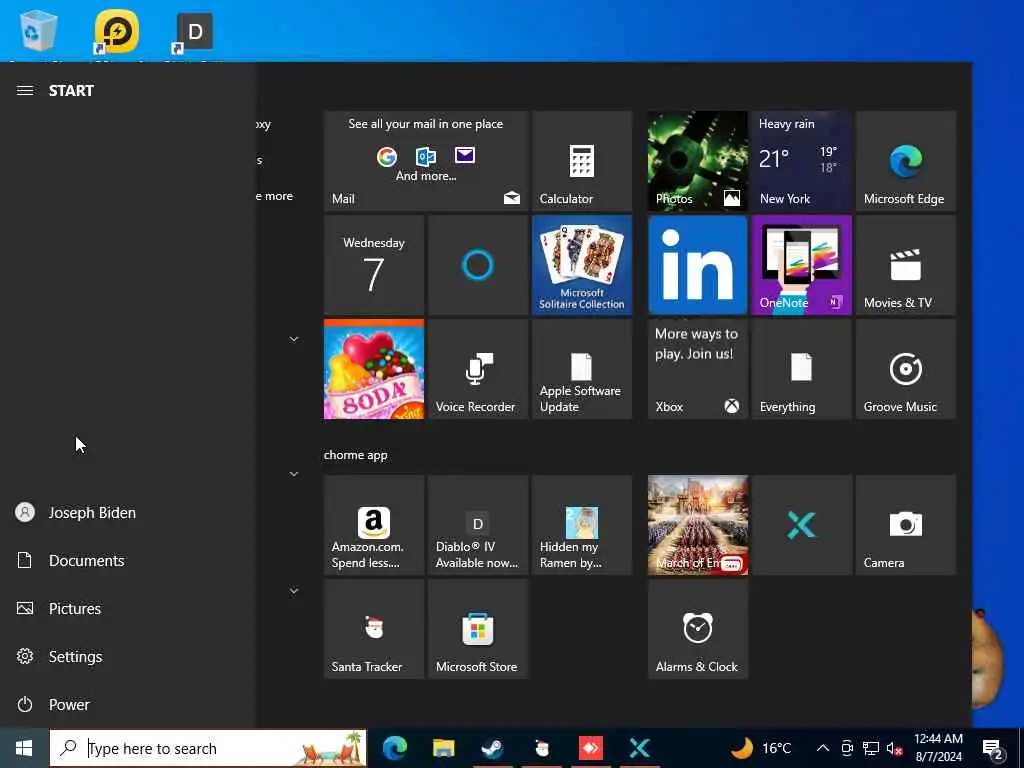Click the Meet Now tray icon

(847, 748)
